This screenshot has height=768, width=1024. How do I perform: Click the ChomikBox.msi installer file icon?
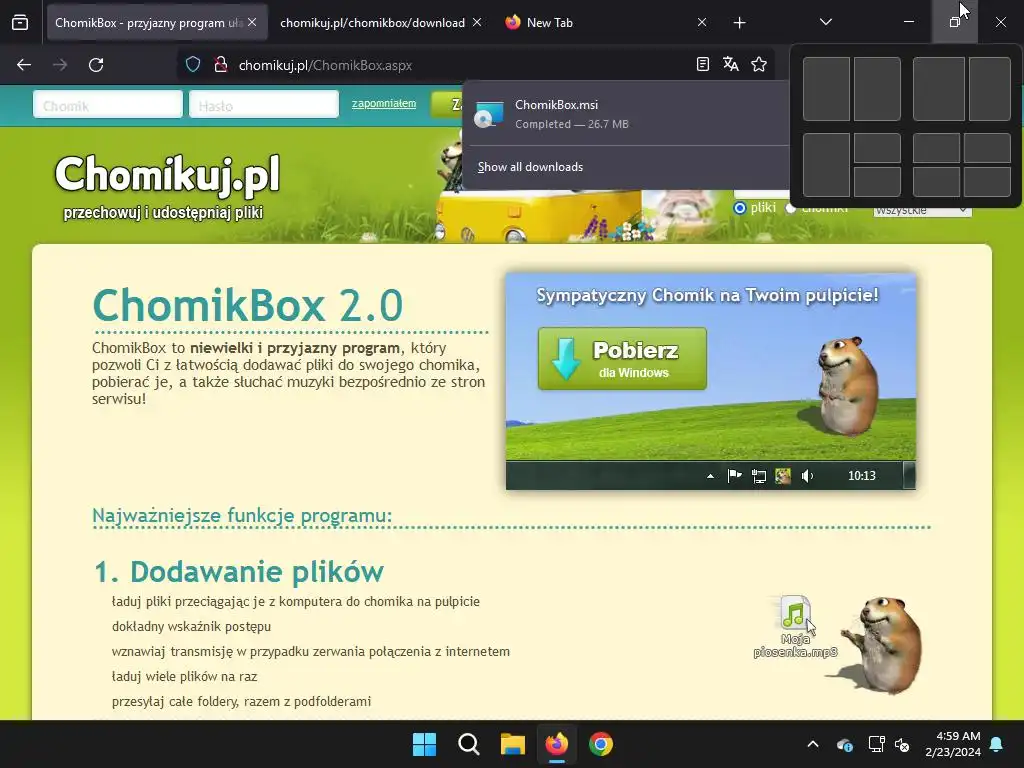489,114
